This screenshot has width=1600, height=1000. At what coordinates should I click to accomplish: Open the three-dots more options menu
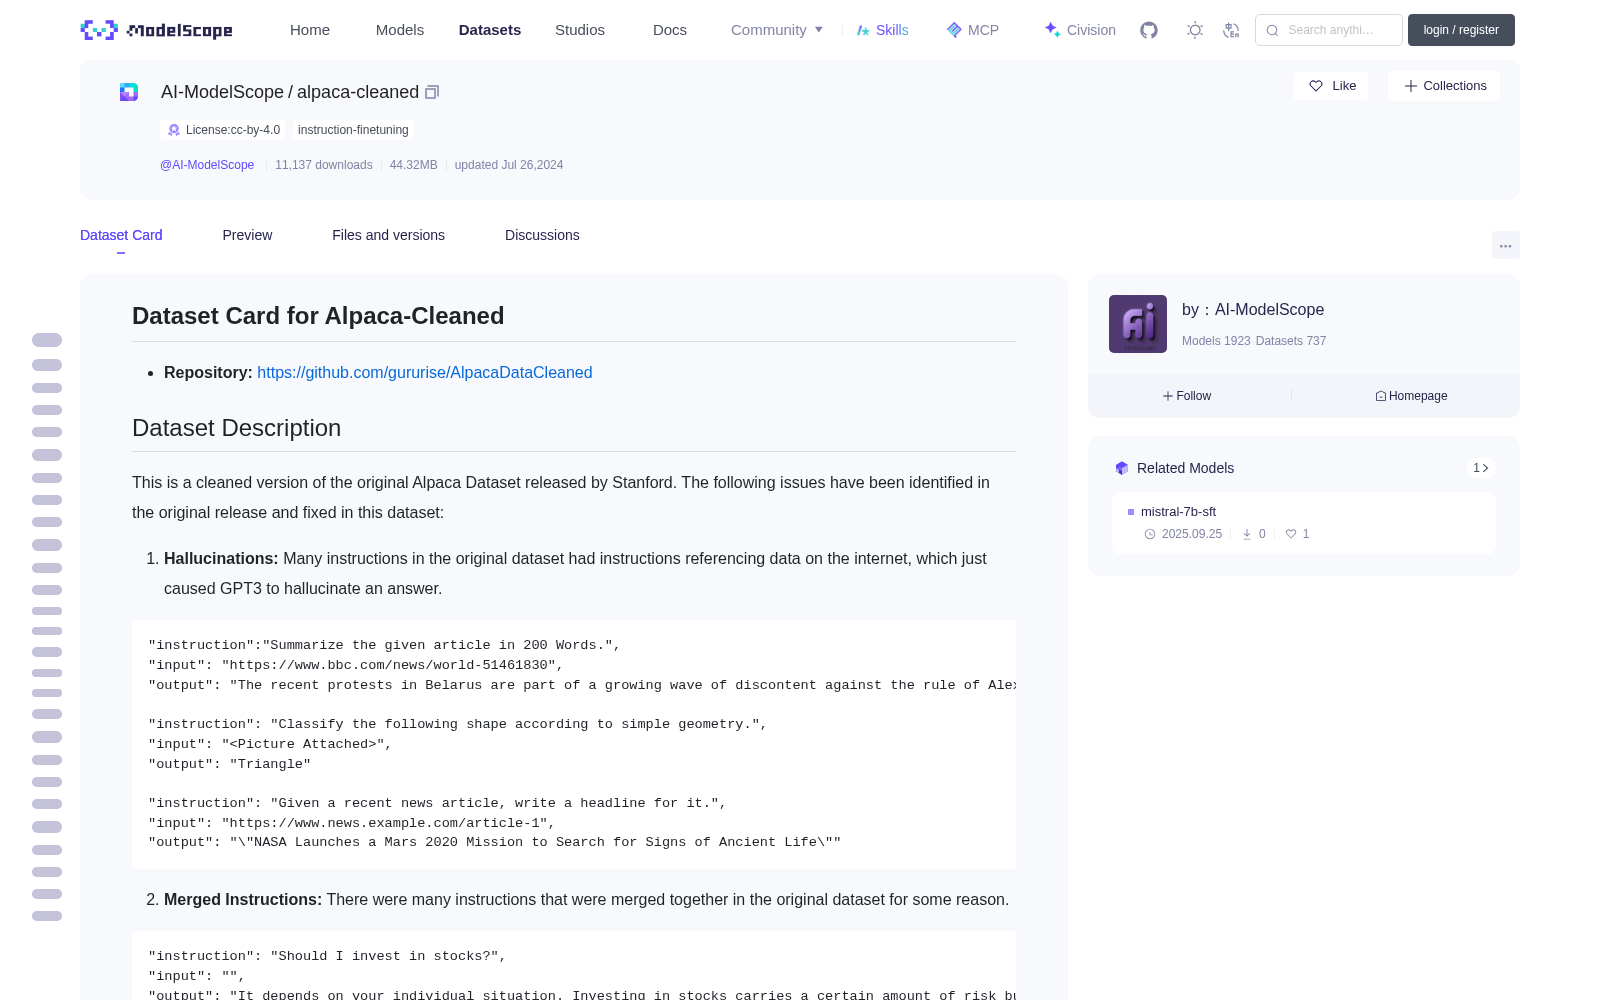[1506, 245]
